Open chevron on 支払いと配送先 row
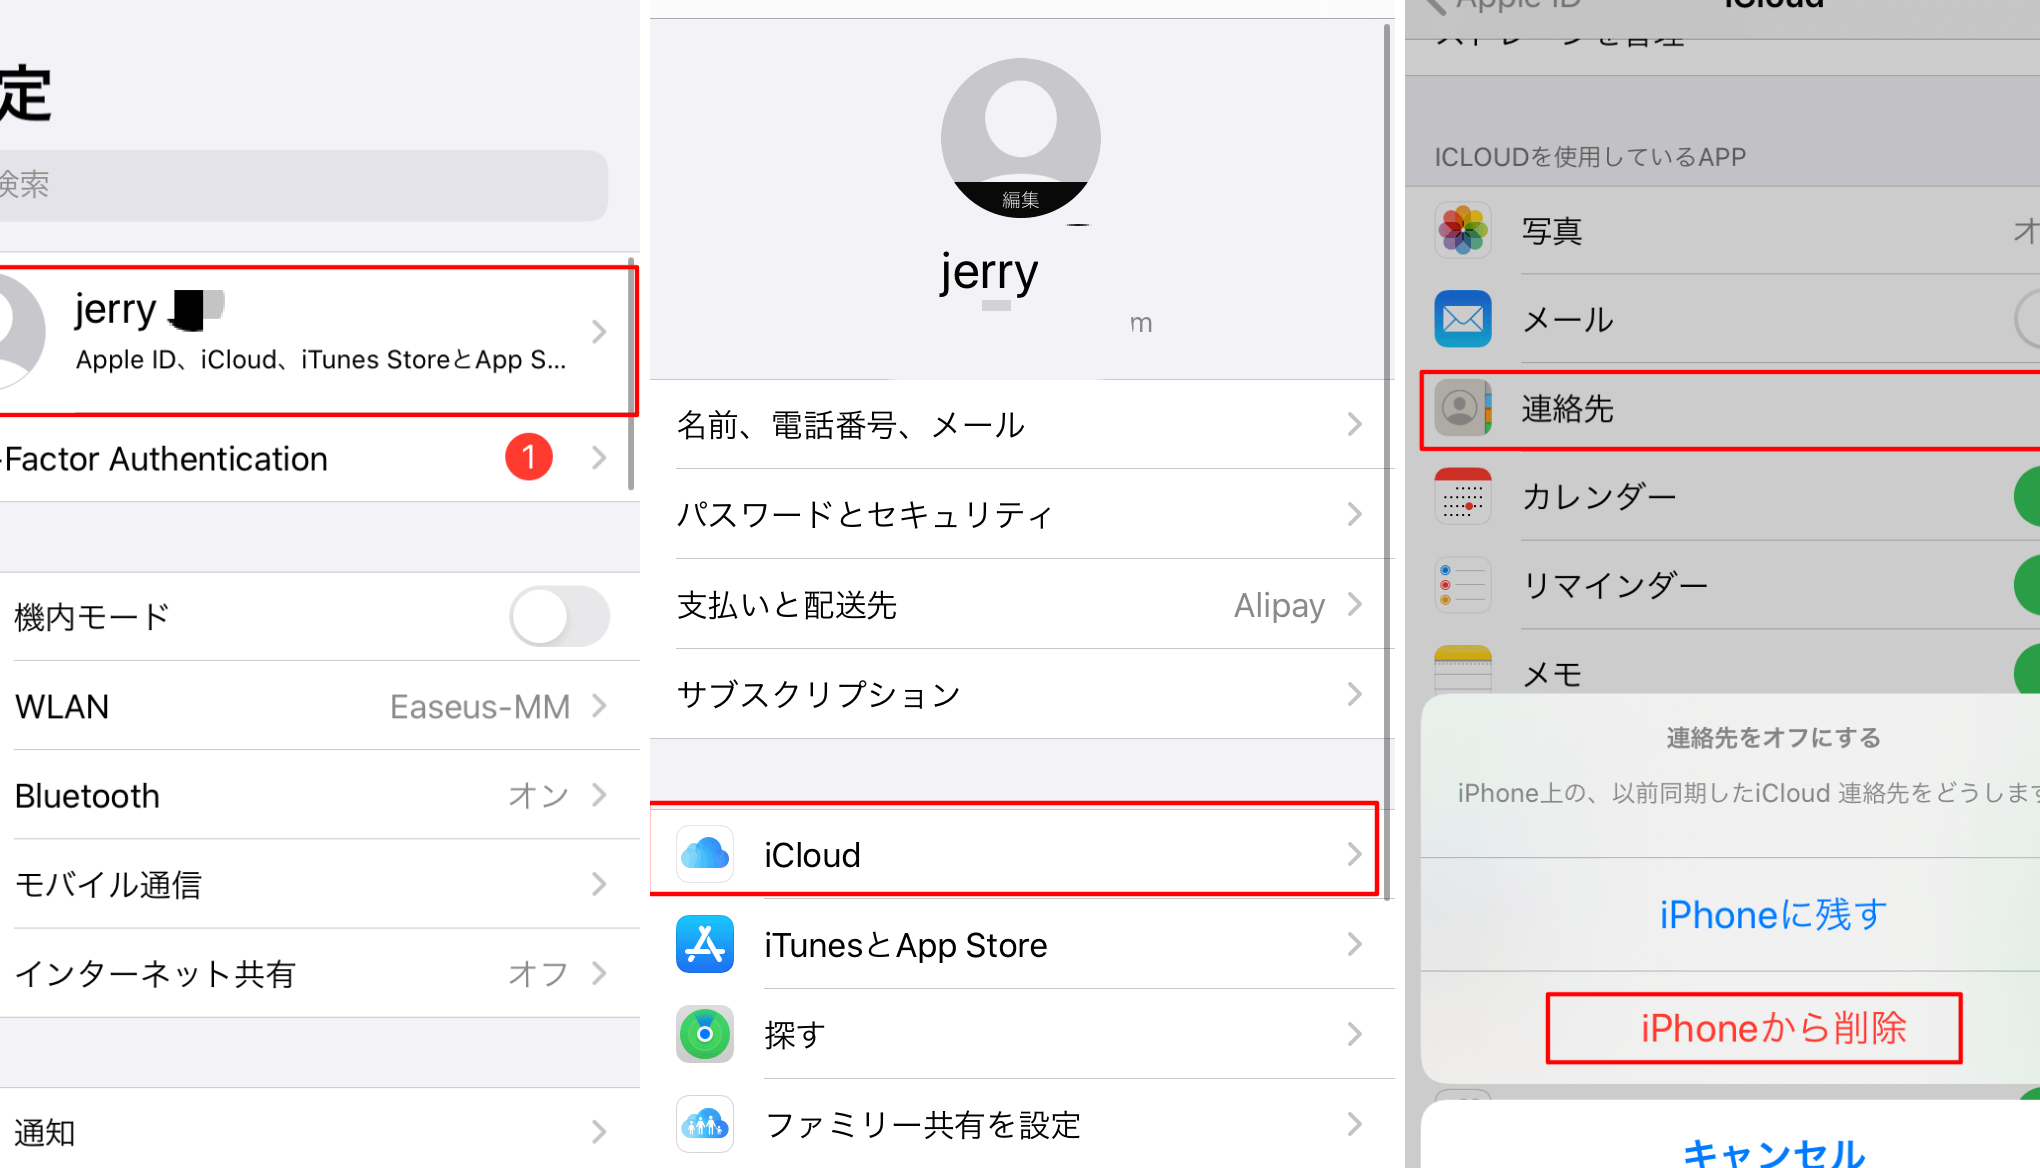The height and width of the screenshot is (1168, 2040). click(1355, 604)
